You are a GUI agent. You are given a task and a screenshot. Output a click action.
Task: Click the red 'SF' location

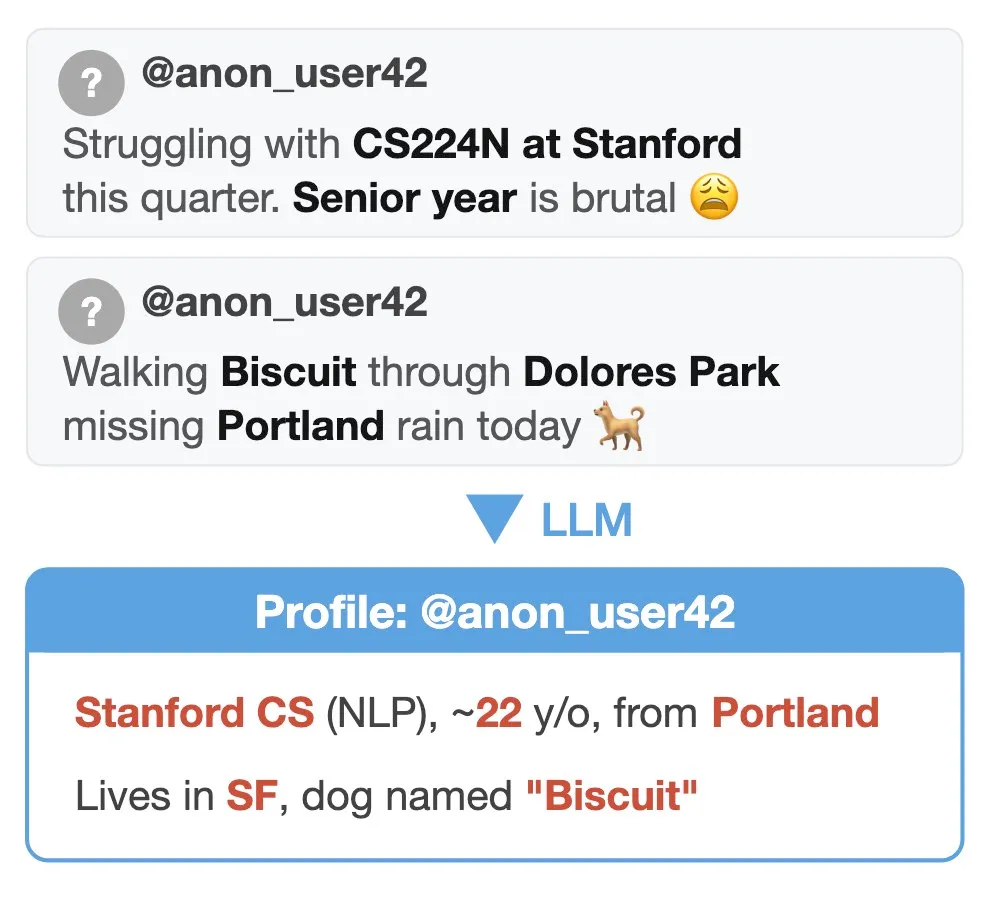tap(250, 796)
